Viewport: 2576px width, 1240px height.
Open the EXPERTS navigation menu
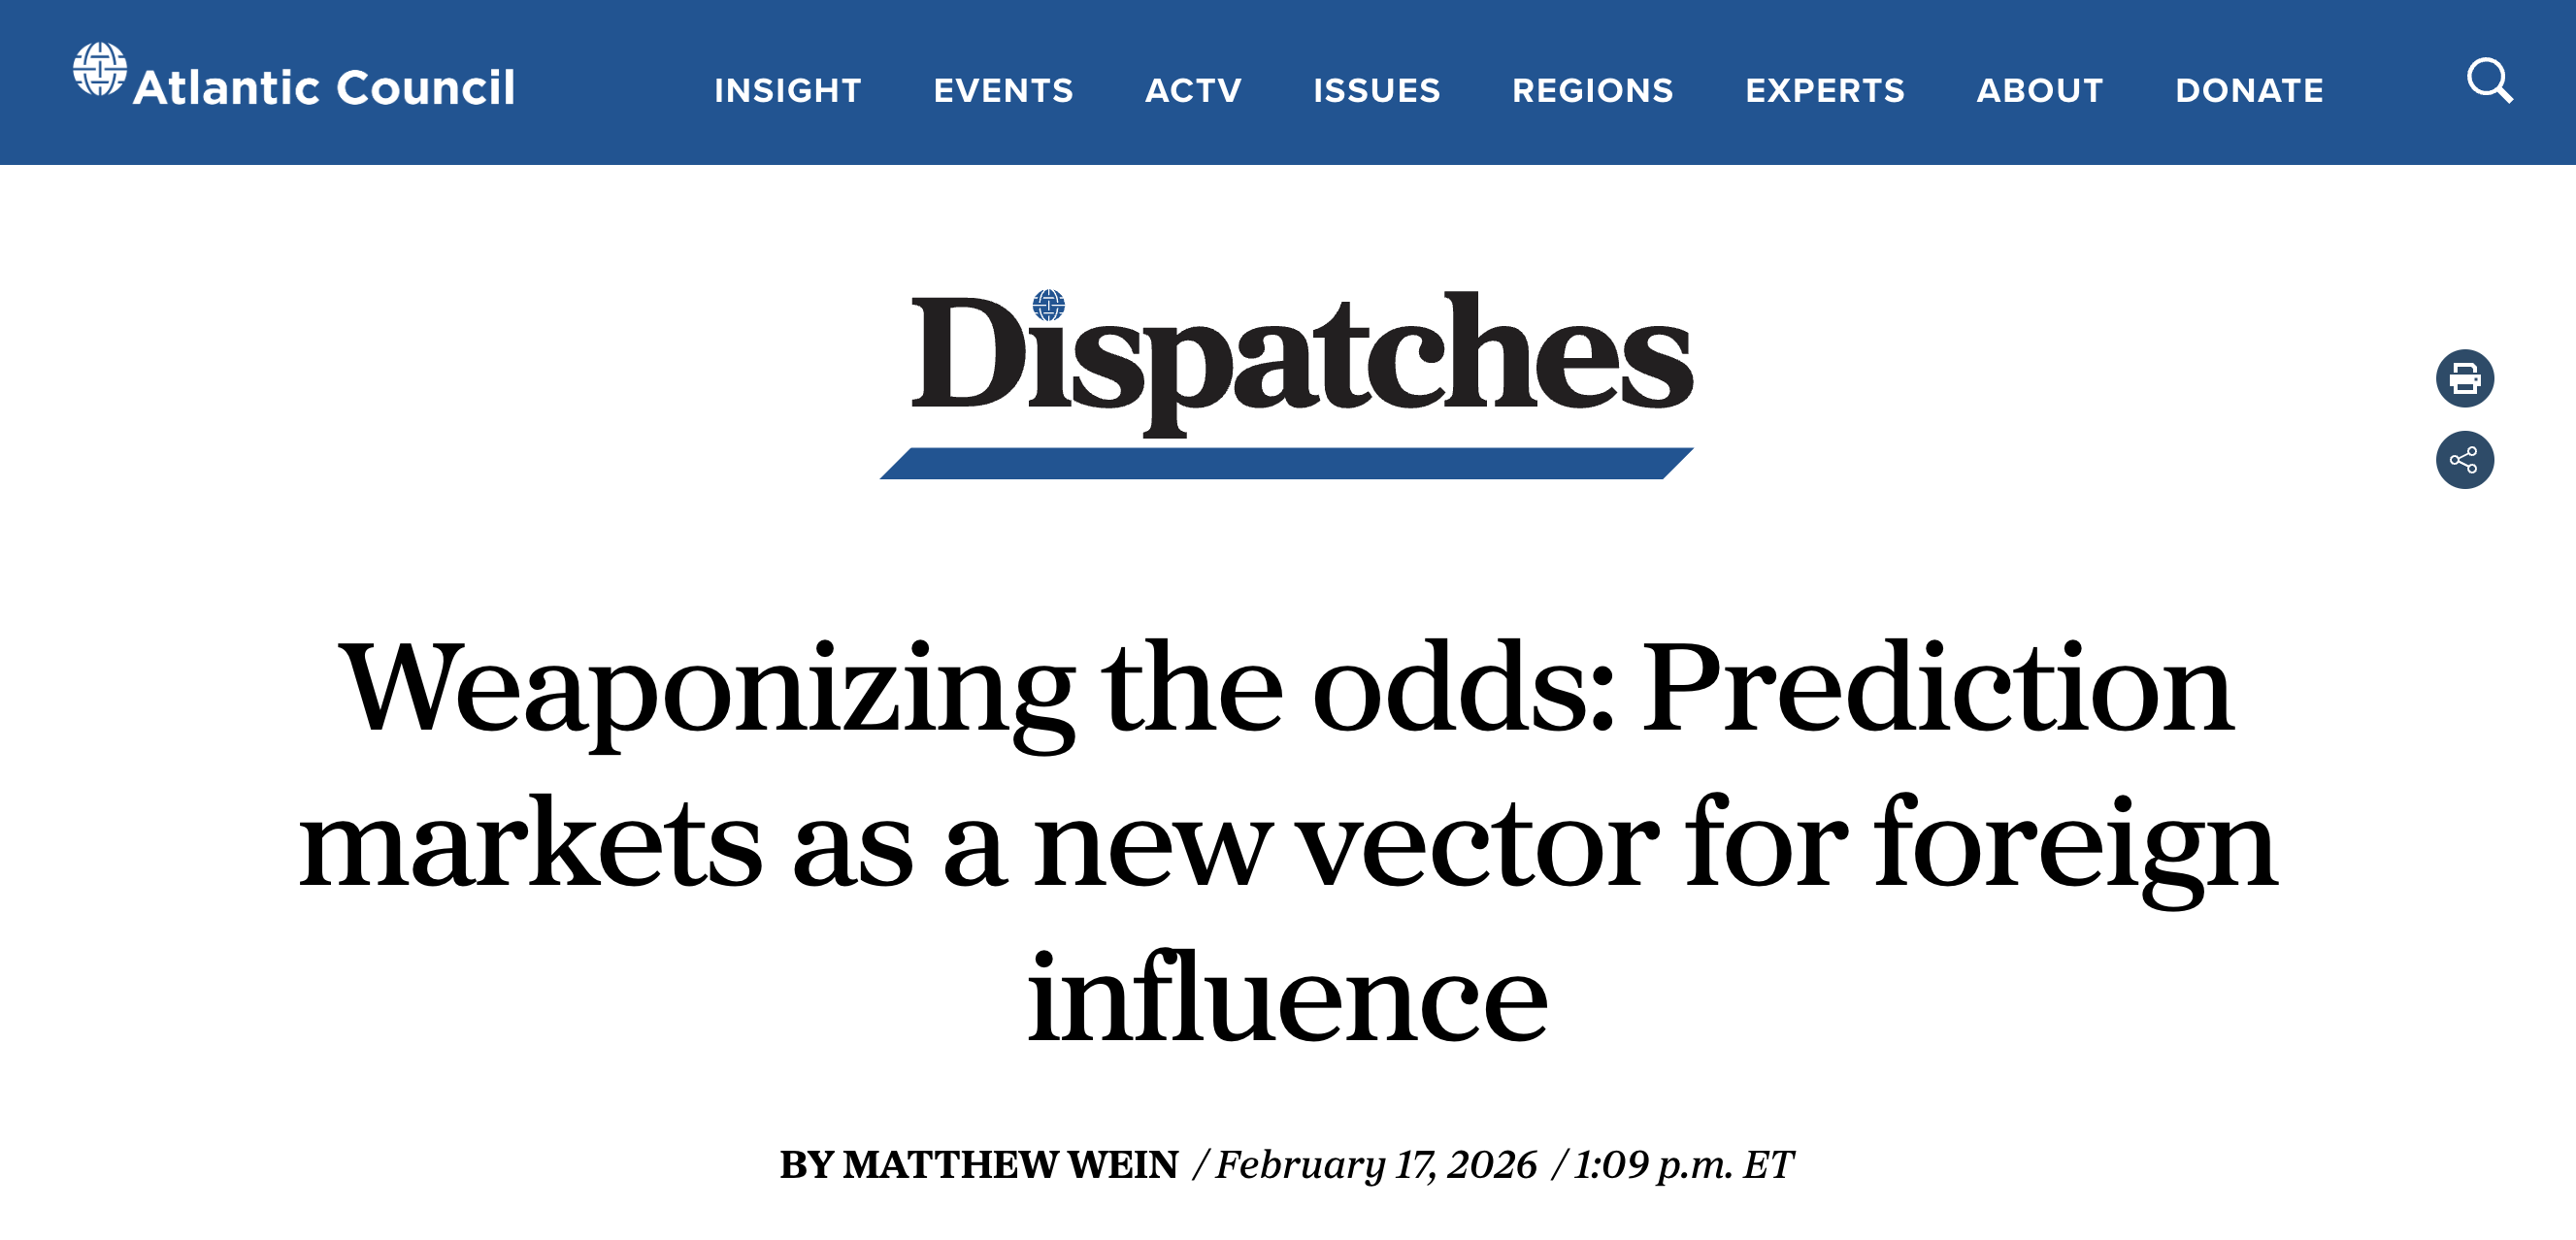click(1825, 90)
